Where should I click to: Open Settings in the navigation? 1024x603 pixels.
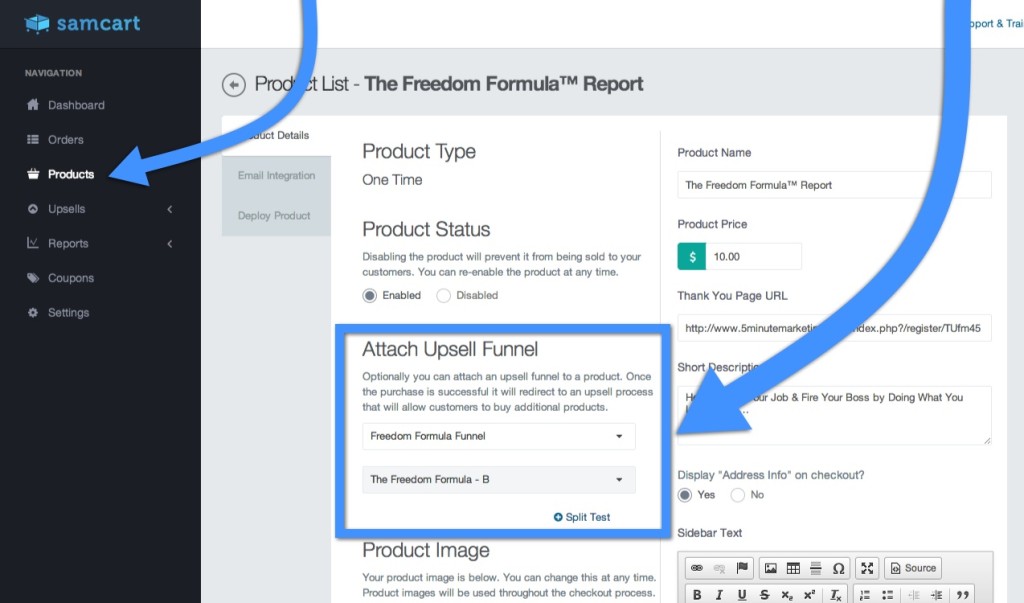(x=68, y=313)
